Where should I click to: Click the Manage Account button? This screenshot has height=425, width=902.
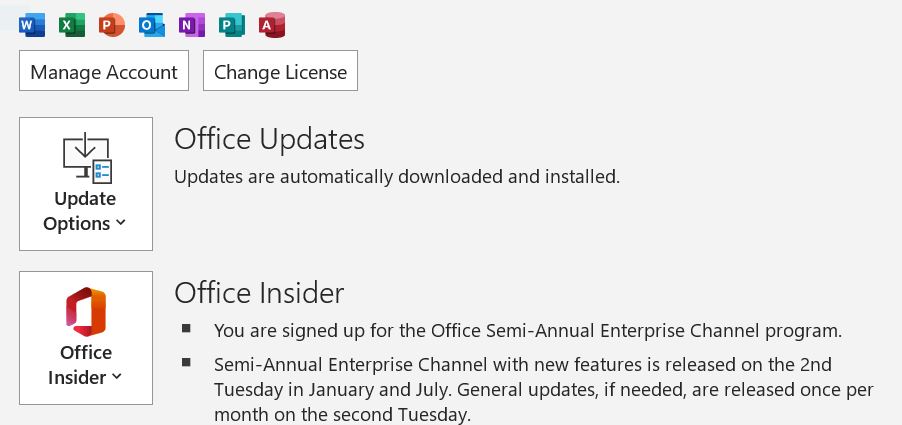(104, 71)
